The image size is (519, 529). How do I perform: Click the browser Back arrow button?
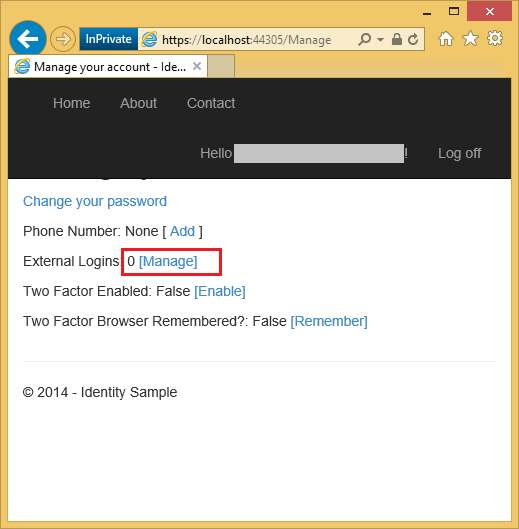[28, 39]
